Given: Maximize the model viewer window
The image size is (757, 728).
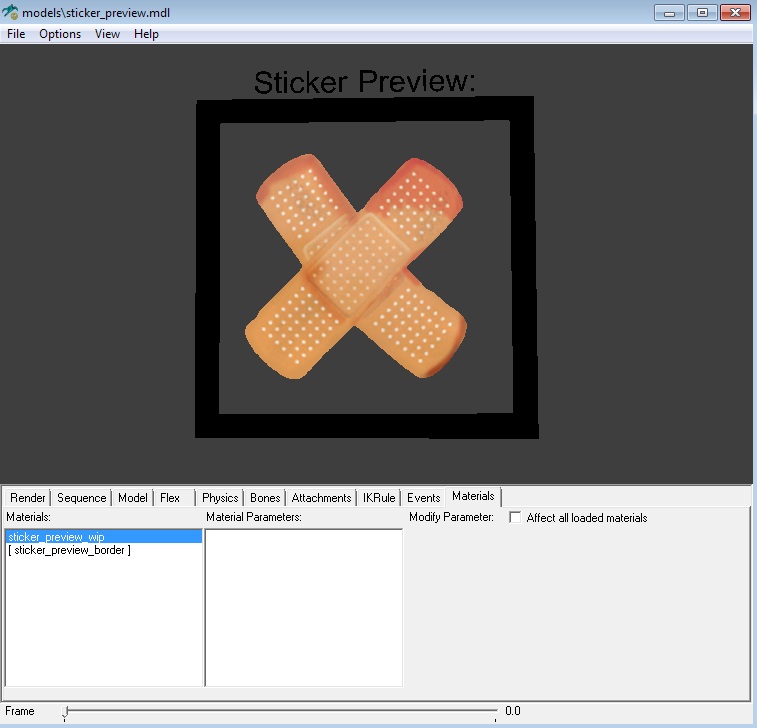Looking at the screenshot, I should click(702, 13).
